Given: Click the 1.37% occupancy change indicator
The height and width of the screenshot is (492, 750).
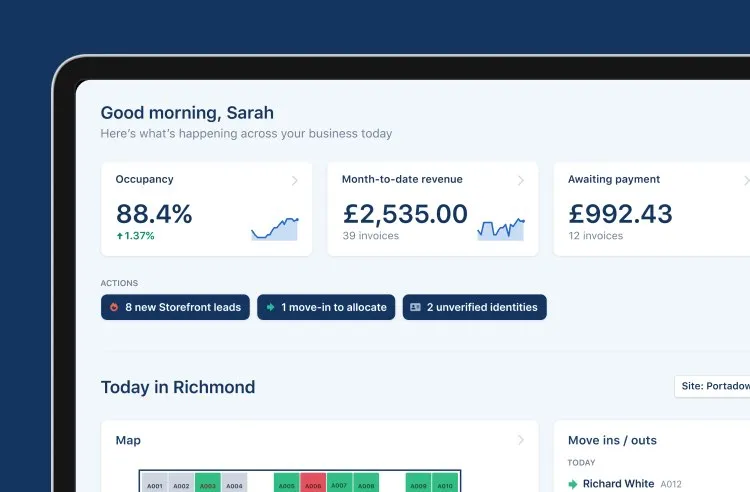Looking at the screenshot, I should (135, 236).
